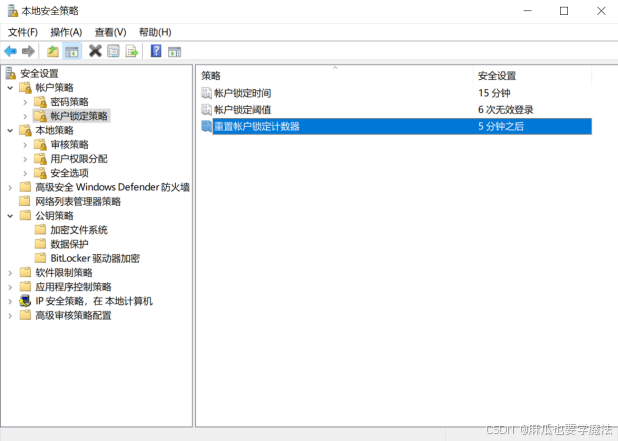Viewport: 618px width, 441px height.
Task: Toggle the show/hide console tree icon
Action: (x=72, y=51)
